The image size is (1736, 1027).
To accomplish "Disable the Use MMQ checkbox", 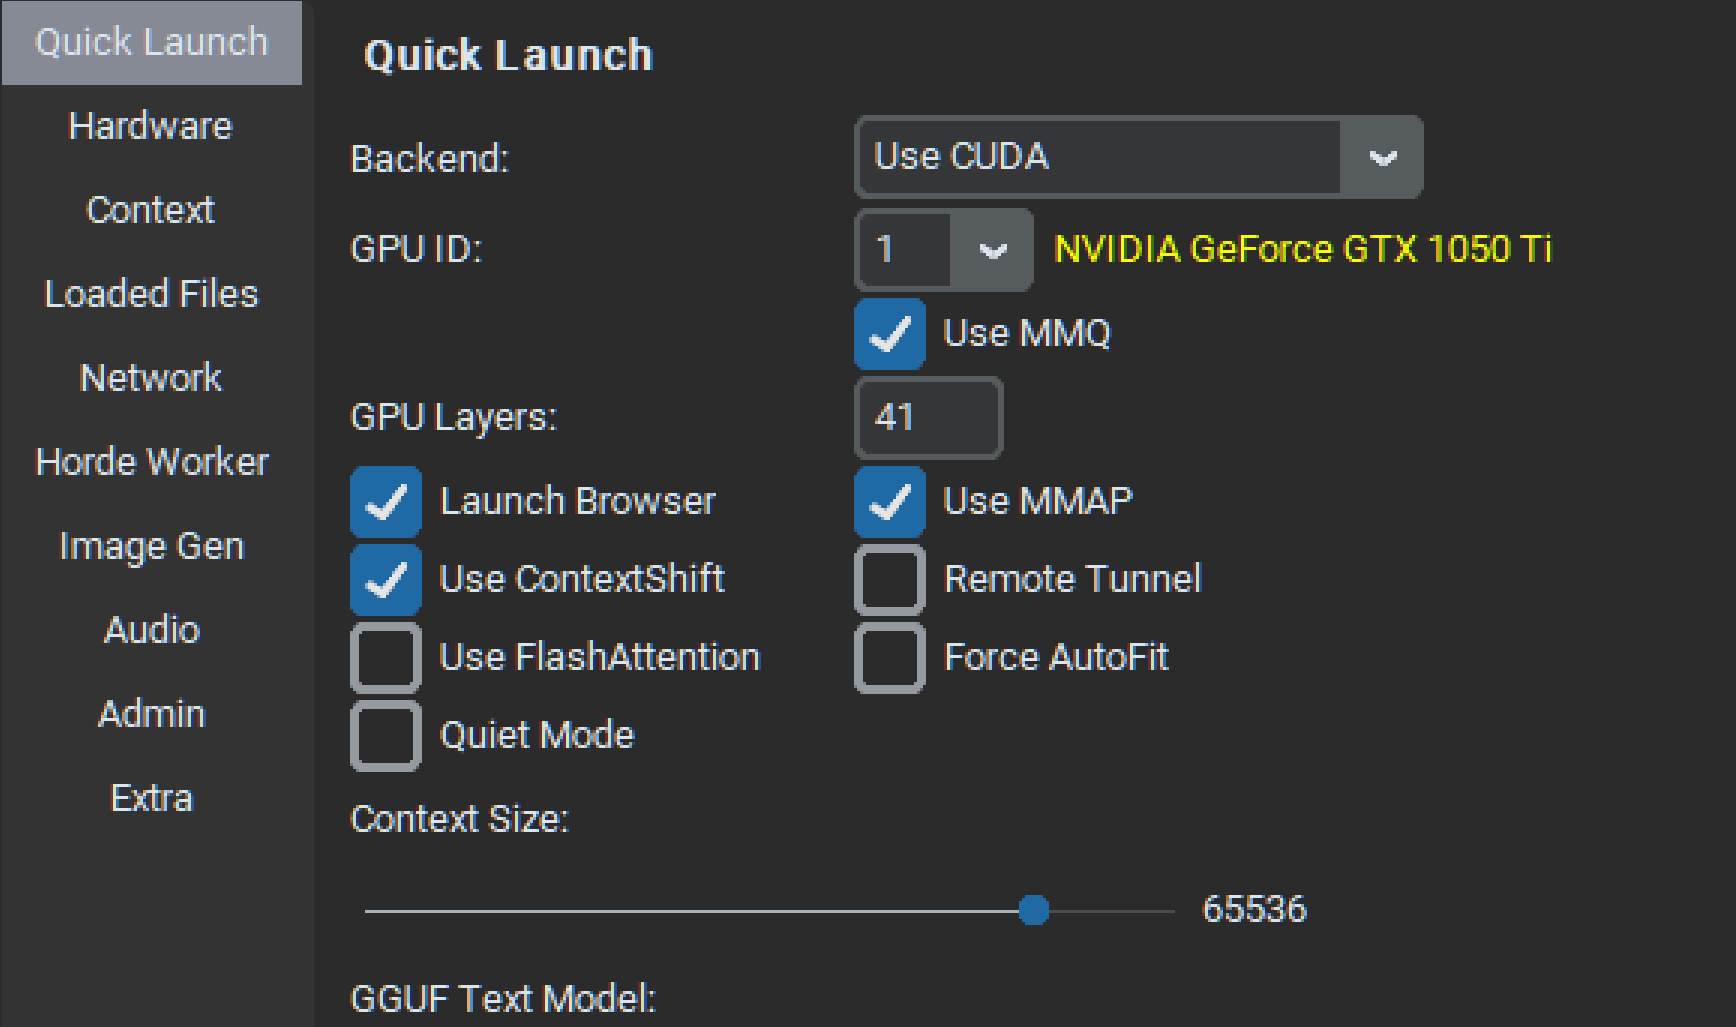I will pos(889,334).
